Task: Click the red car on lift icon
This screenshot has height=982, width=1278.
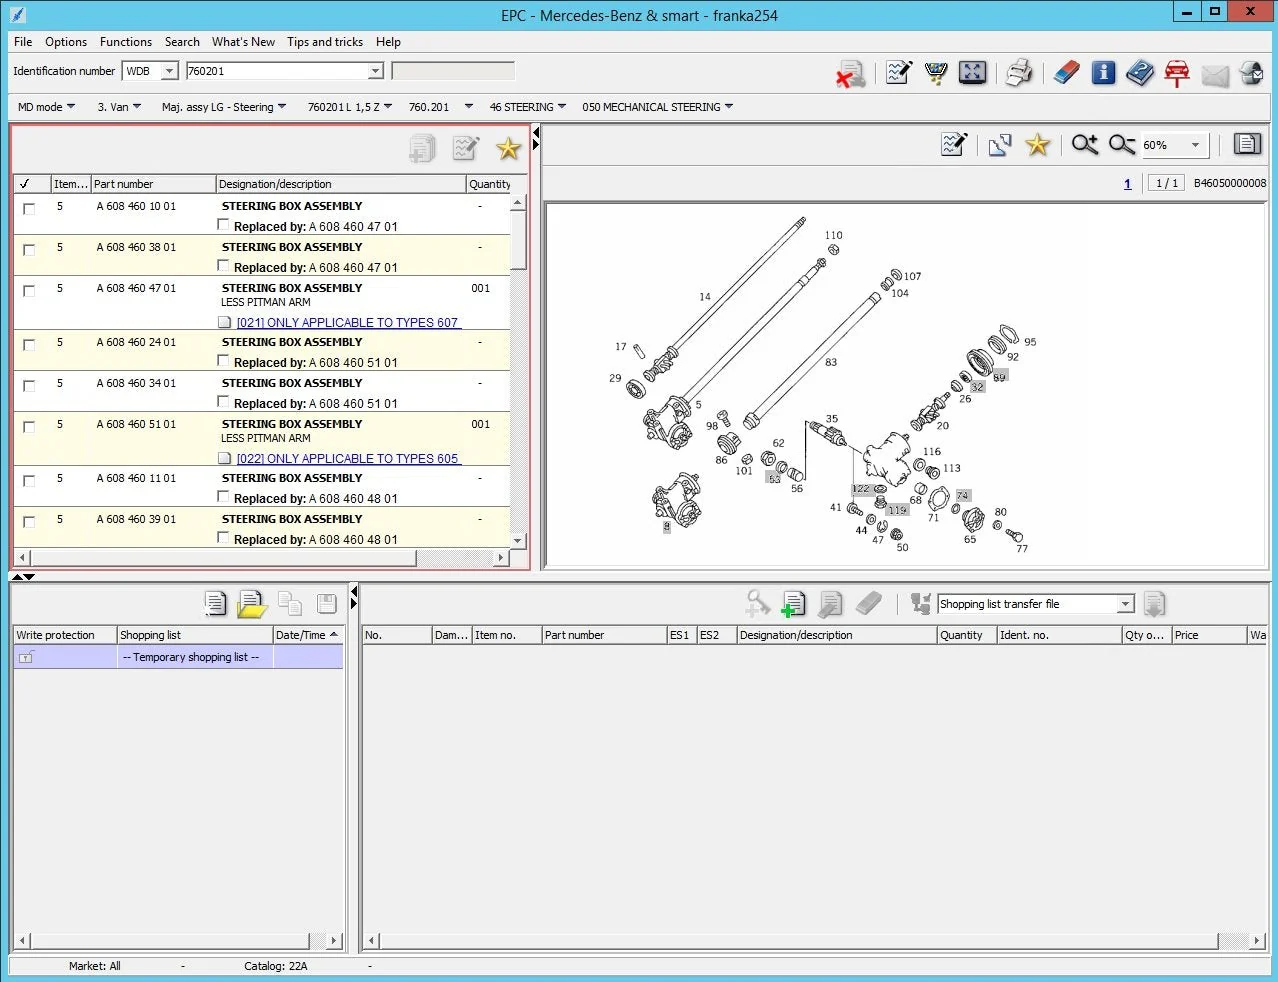Action: click(1177, 73)
